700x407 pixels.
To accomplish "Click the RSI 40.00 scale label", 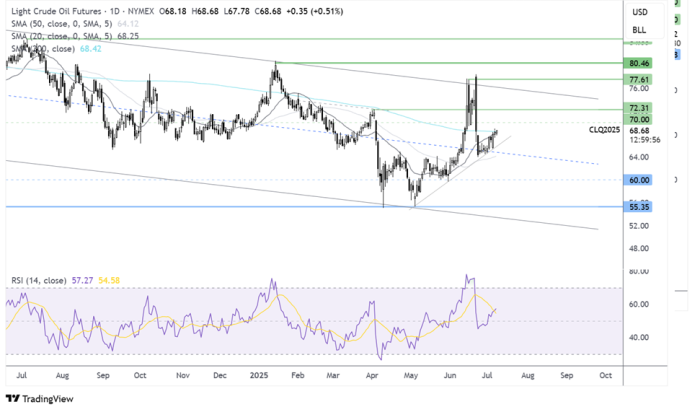I will click(x=639, y=337).
